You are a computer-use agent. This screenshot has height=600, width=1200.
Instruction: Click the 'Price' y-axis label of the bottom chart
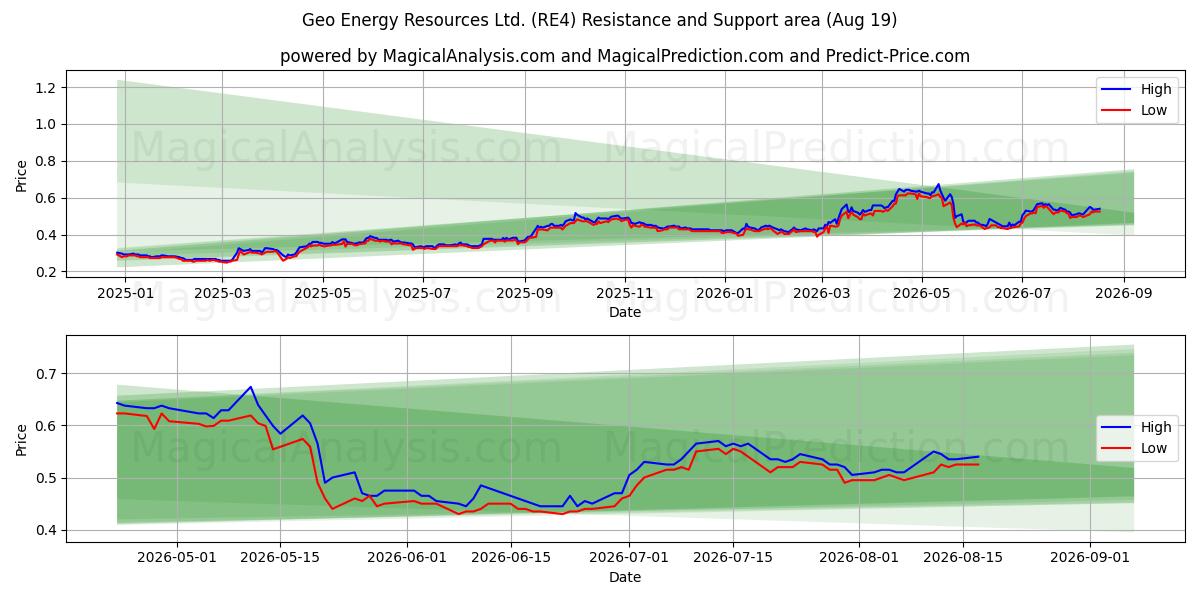[x=22, y=440]
